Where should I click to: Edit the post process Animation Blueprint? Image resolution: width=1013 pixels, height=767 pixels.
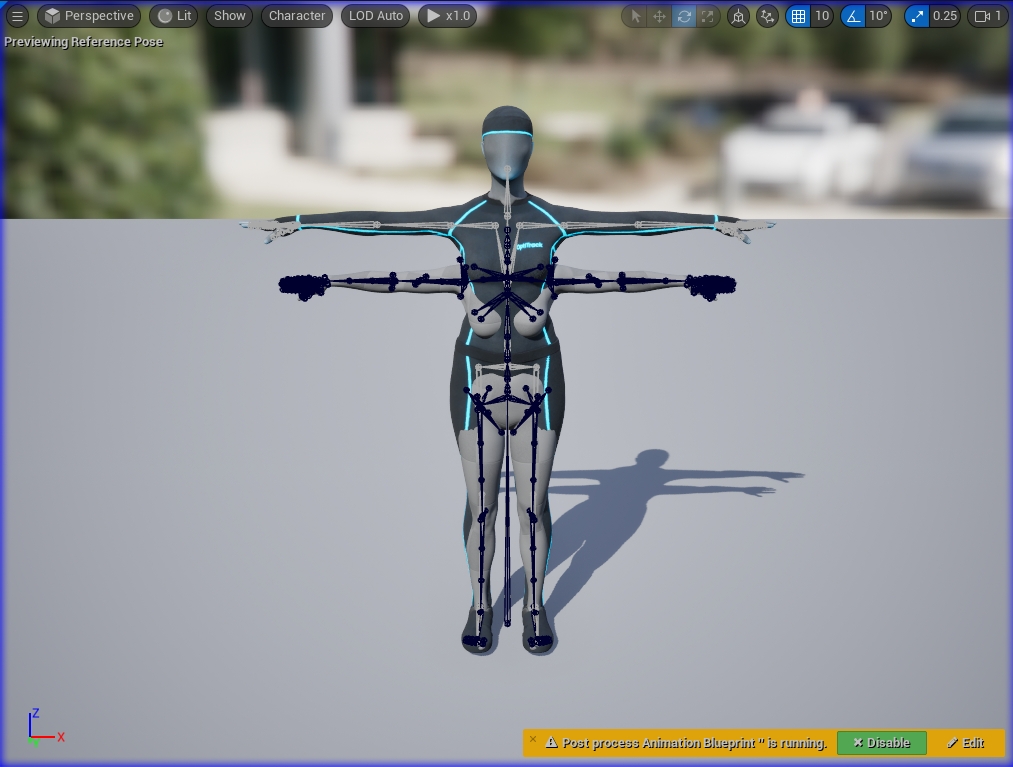pyautogui.click(x=966, y=743)
